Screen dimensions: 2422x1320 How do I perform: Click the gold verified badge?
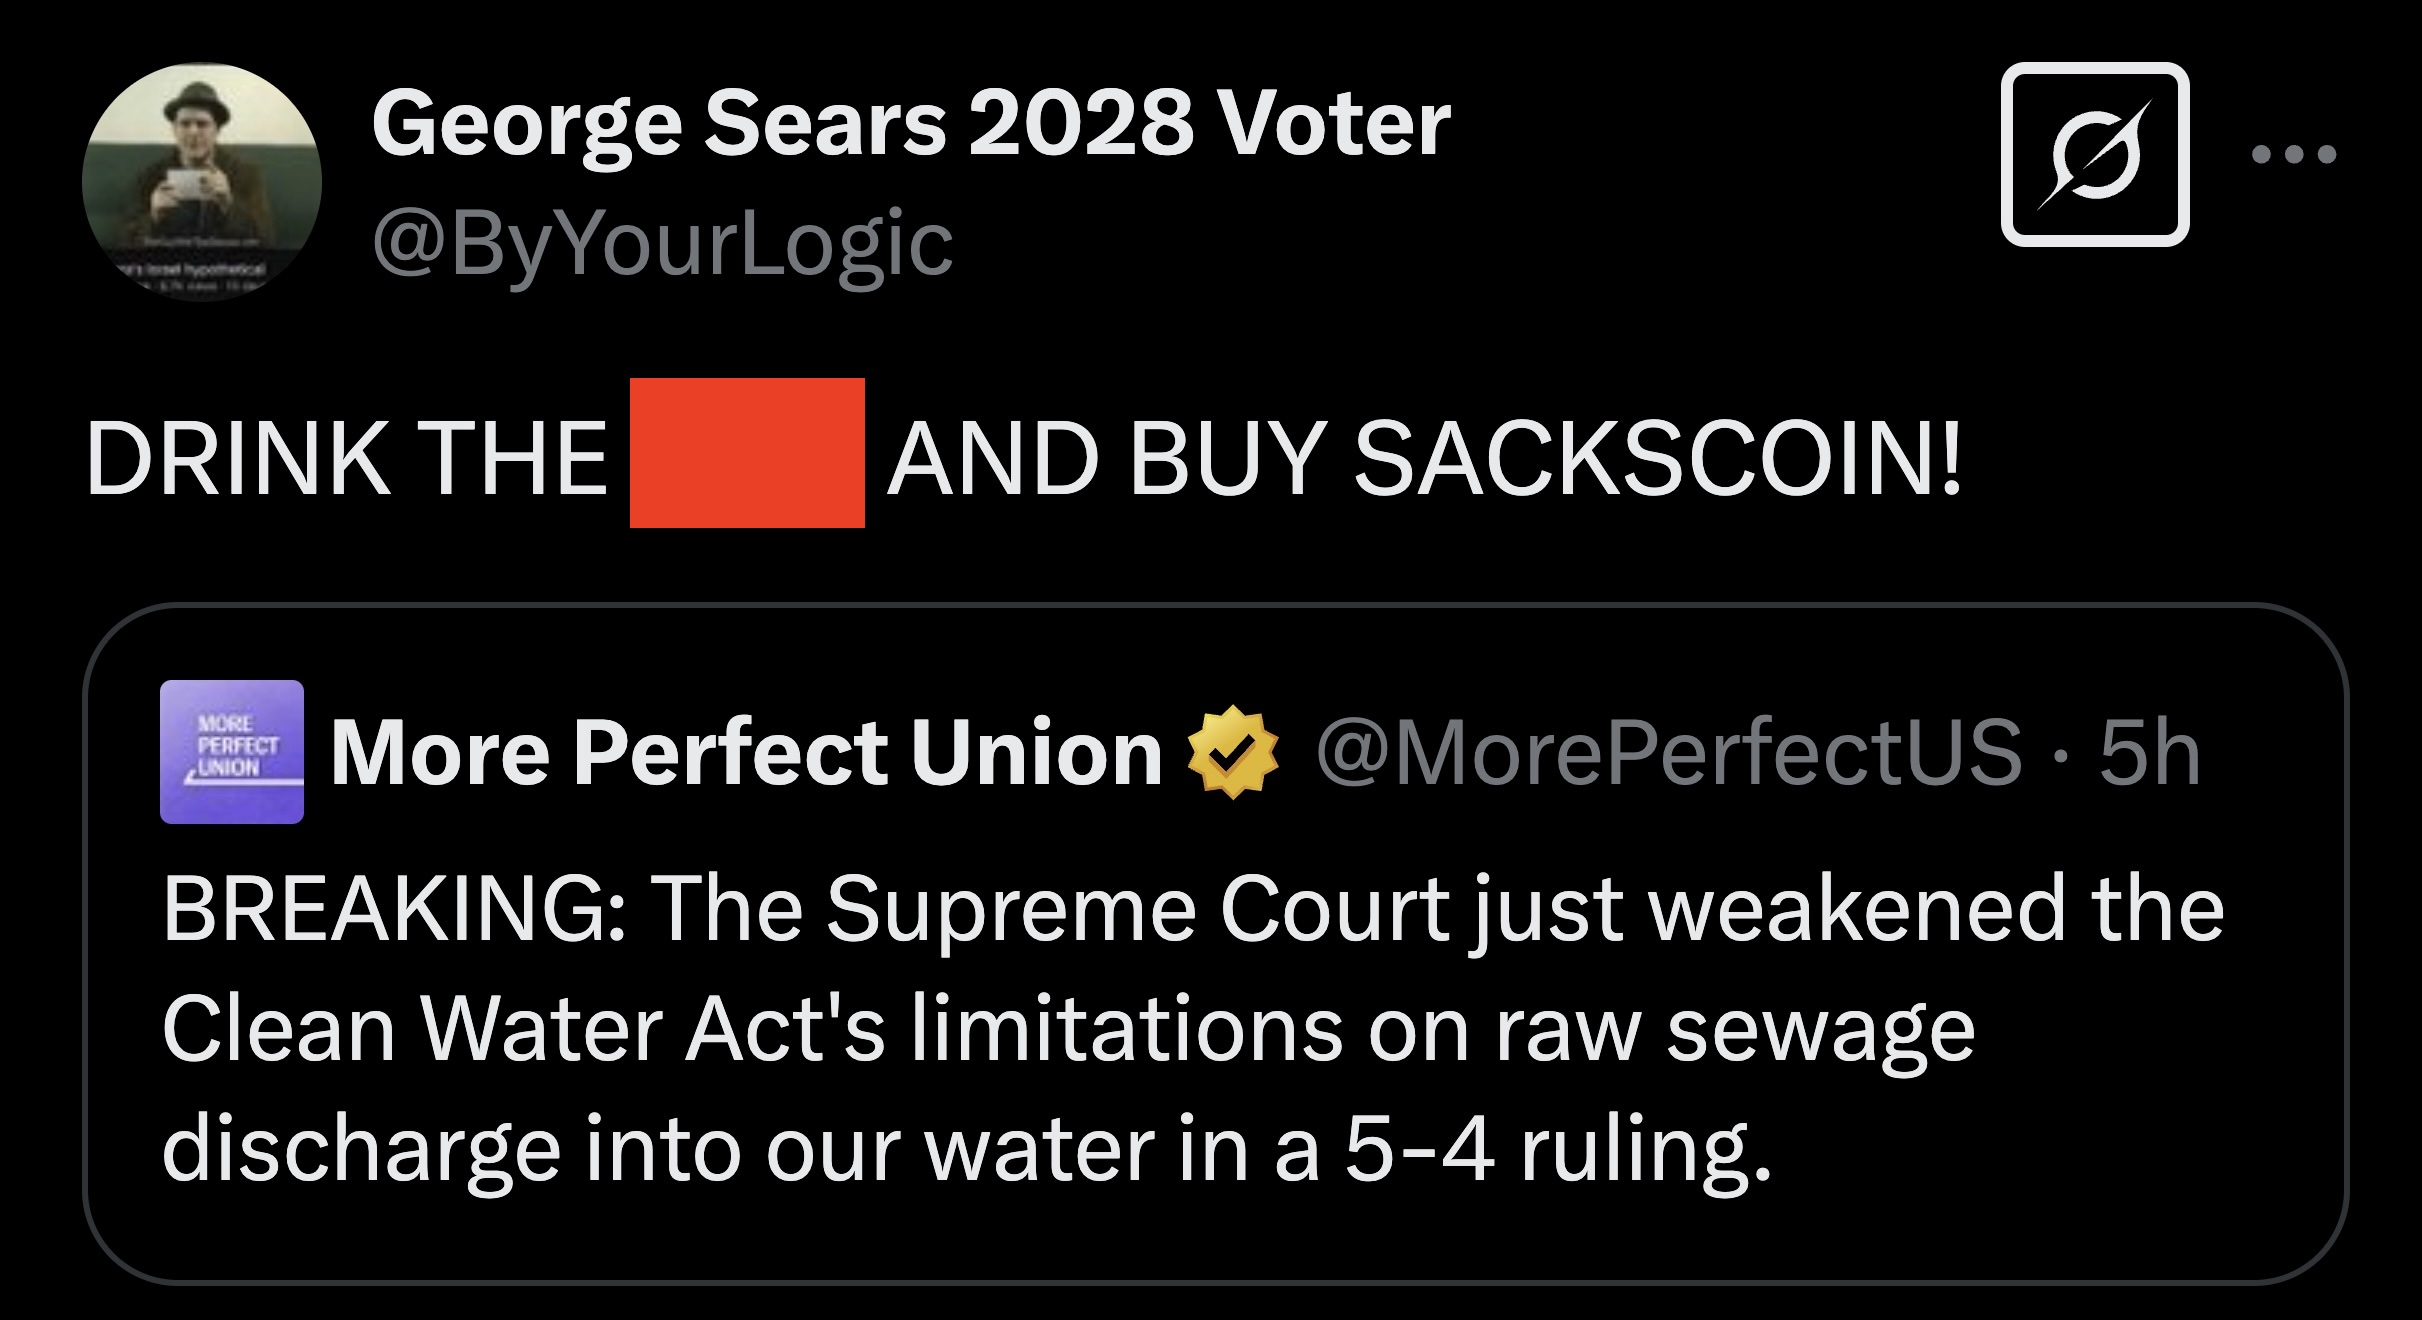pyautogui.click(x=1232, y=752)
